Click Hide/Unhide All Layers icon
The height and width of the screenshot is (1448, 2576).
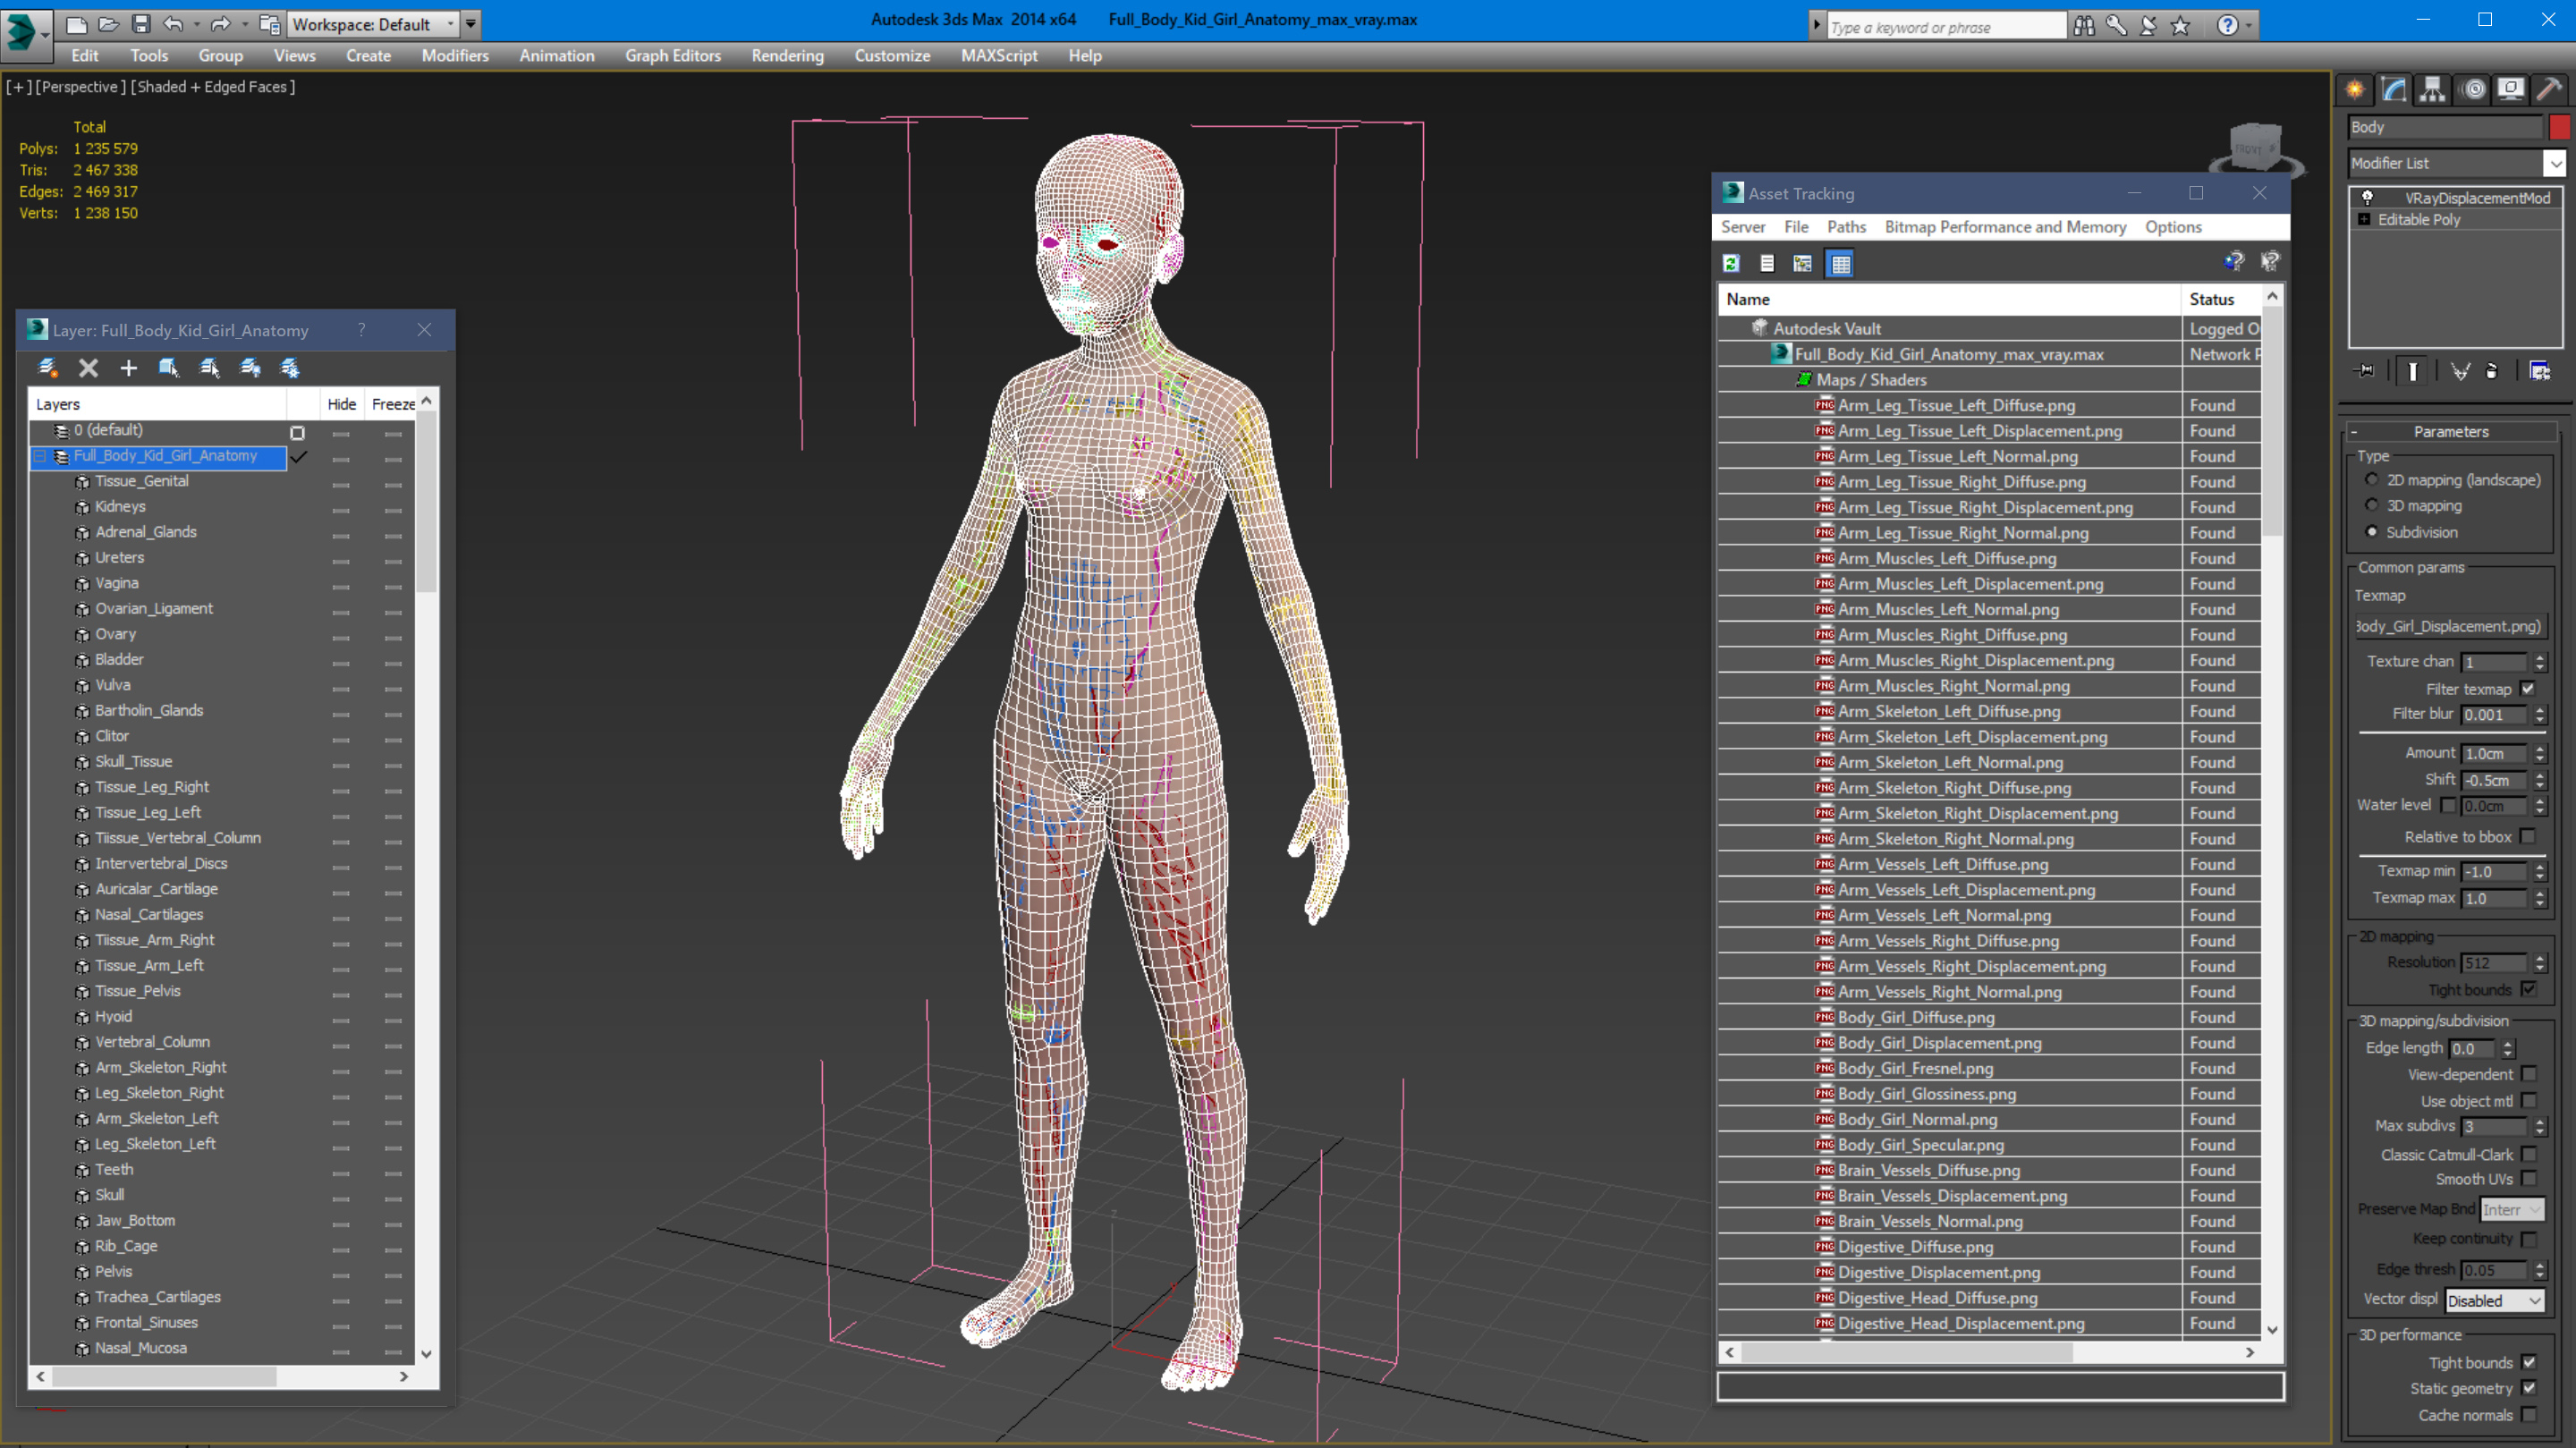250,368
